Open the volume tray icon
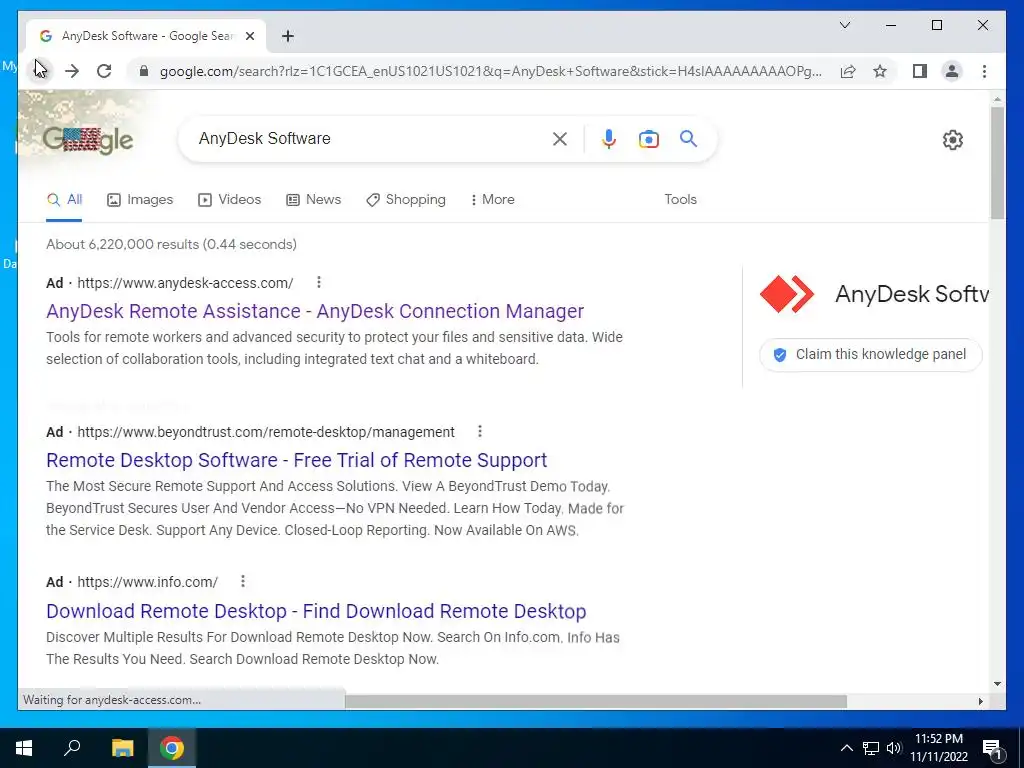This screenshot has height=768, width=1024. pyautogui.click(x=894, y=748)
